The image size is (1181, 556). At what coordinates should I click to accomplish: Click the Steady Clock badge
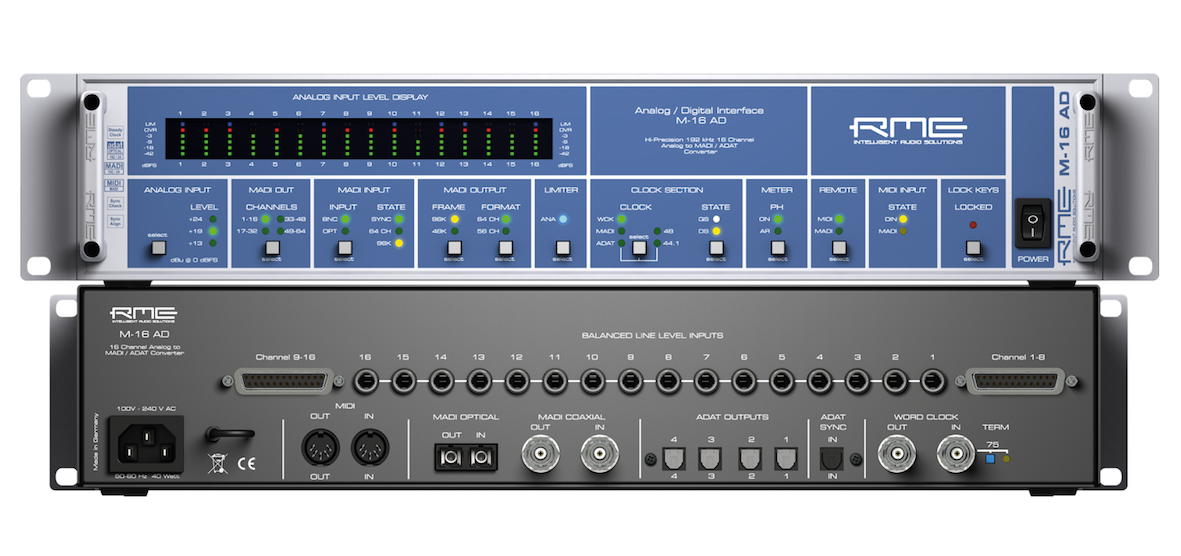(114, 133)
